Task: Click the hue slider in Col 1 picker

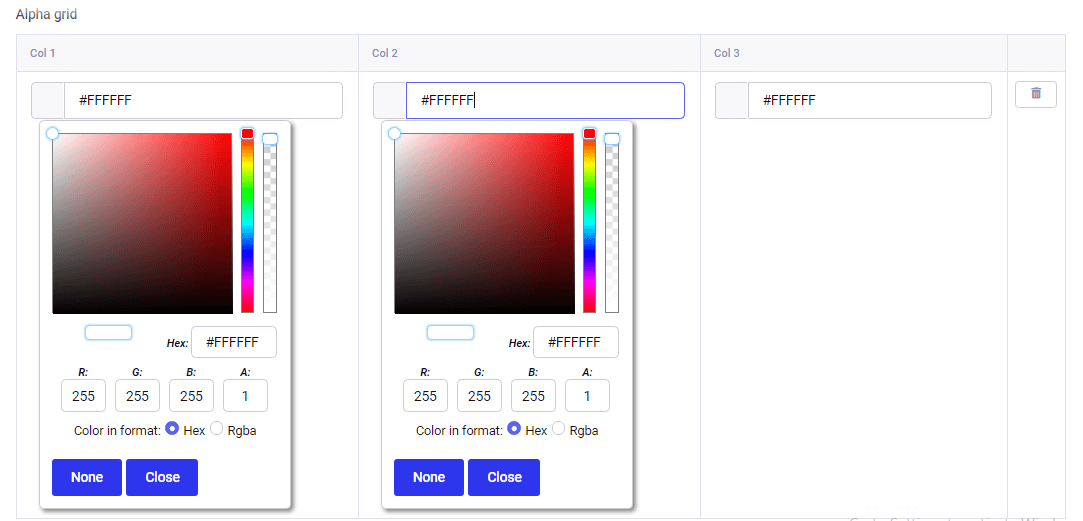Action: point(247,222)
